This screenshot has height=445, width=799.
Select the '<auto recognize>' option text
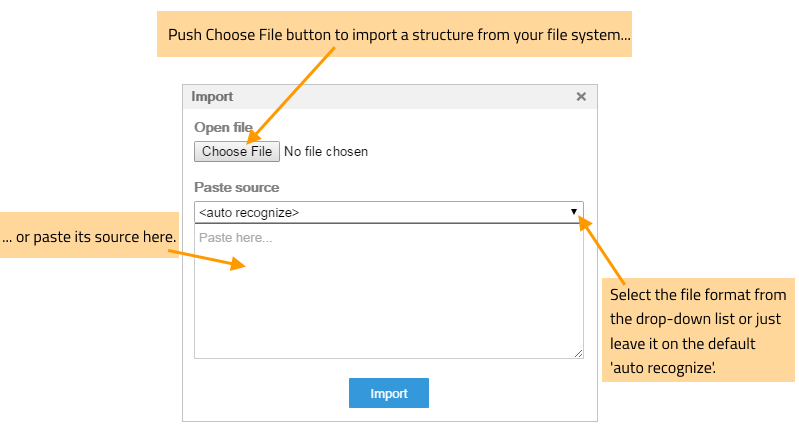tap(249, 212)
